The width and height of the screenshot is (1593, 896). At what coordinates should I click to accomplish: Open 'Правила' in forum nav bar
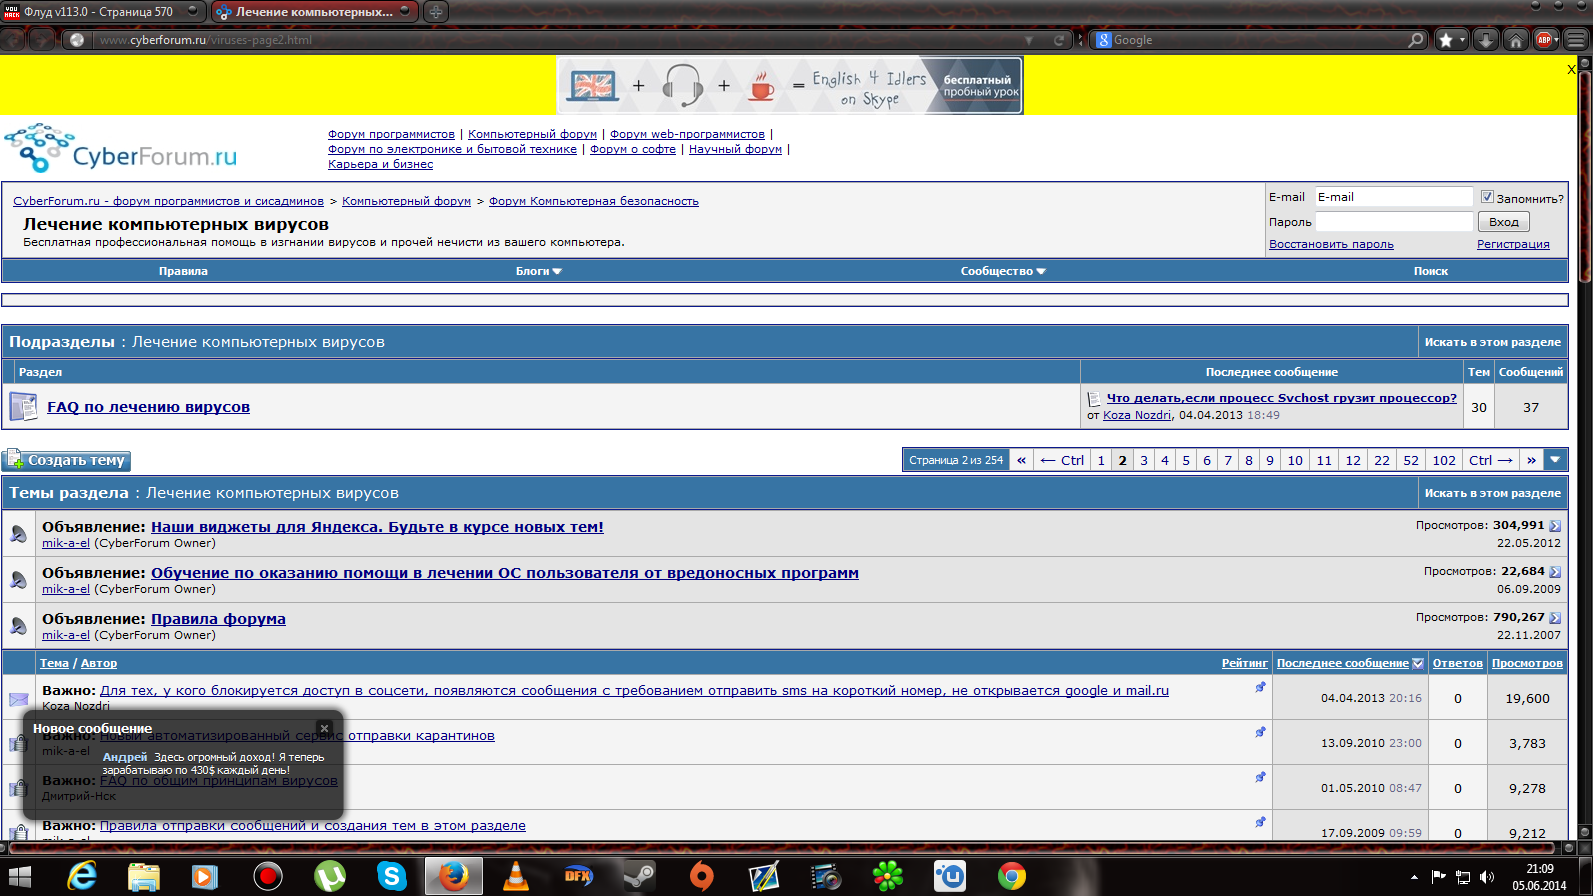click(183, 271)
